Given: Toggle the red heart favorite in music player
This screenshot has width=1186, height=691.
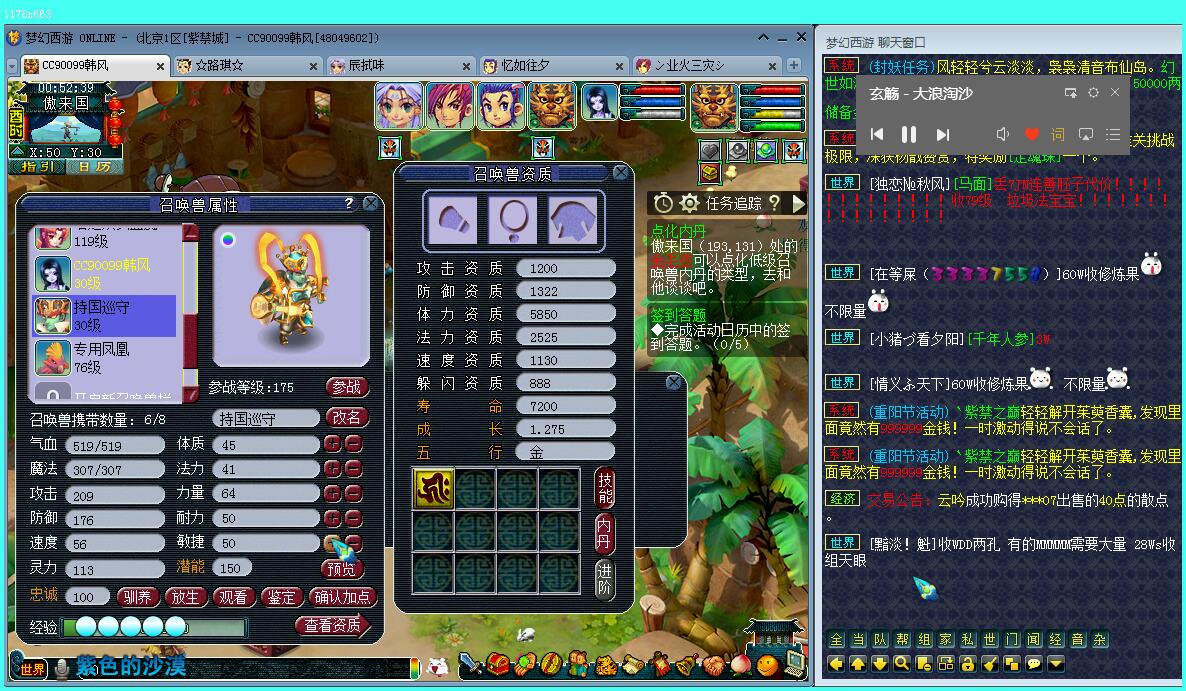Looking at the screenshot, I should click(1031, 135).
